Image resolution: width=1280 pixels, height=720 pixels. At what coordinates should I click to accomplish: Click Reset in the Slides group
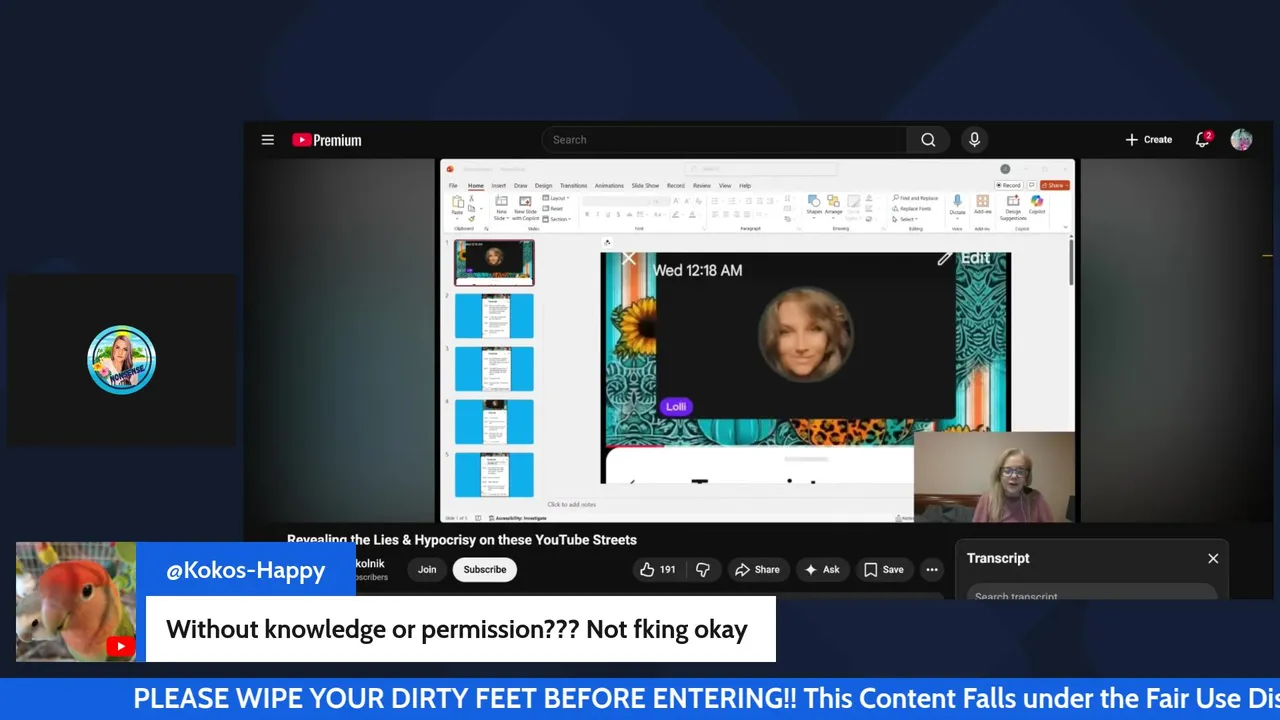[x=554, y=208]
